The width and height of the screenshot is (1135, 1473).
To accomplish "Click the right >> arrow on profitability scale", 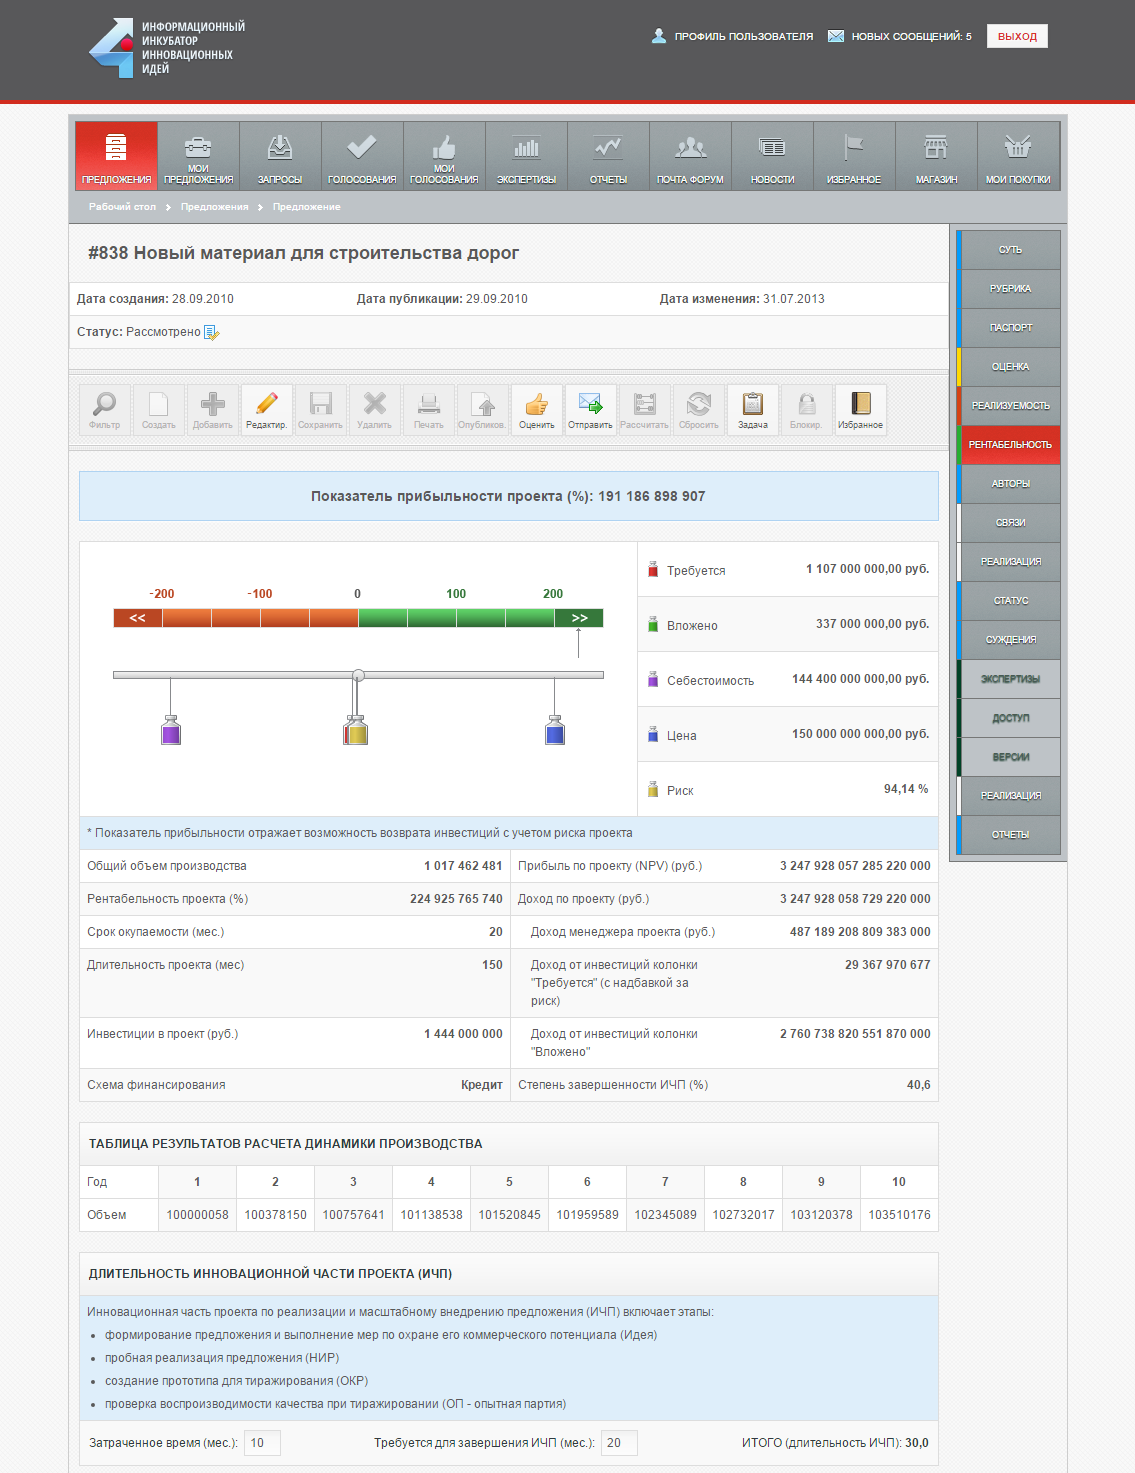I will click(x=579, y=618).
